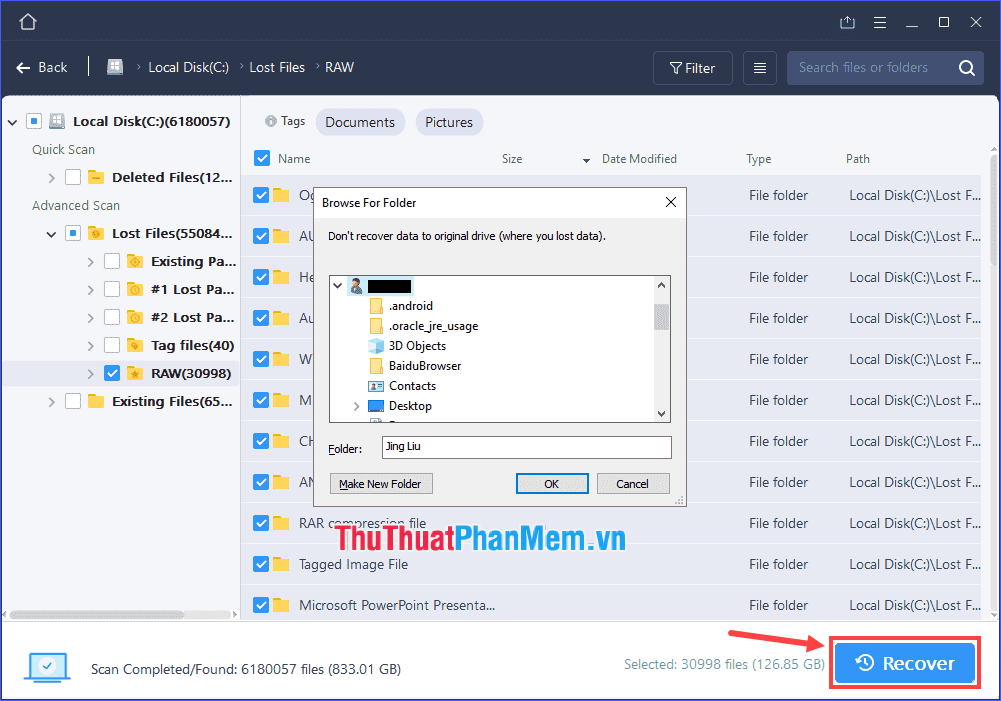1001x701 pixels.
Task: Click the Home icon in the title bar
Action: (x=26, y=20)
